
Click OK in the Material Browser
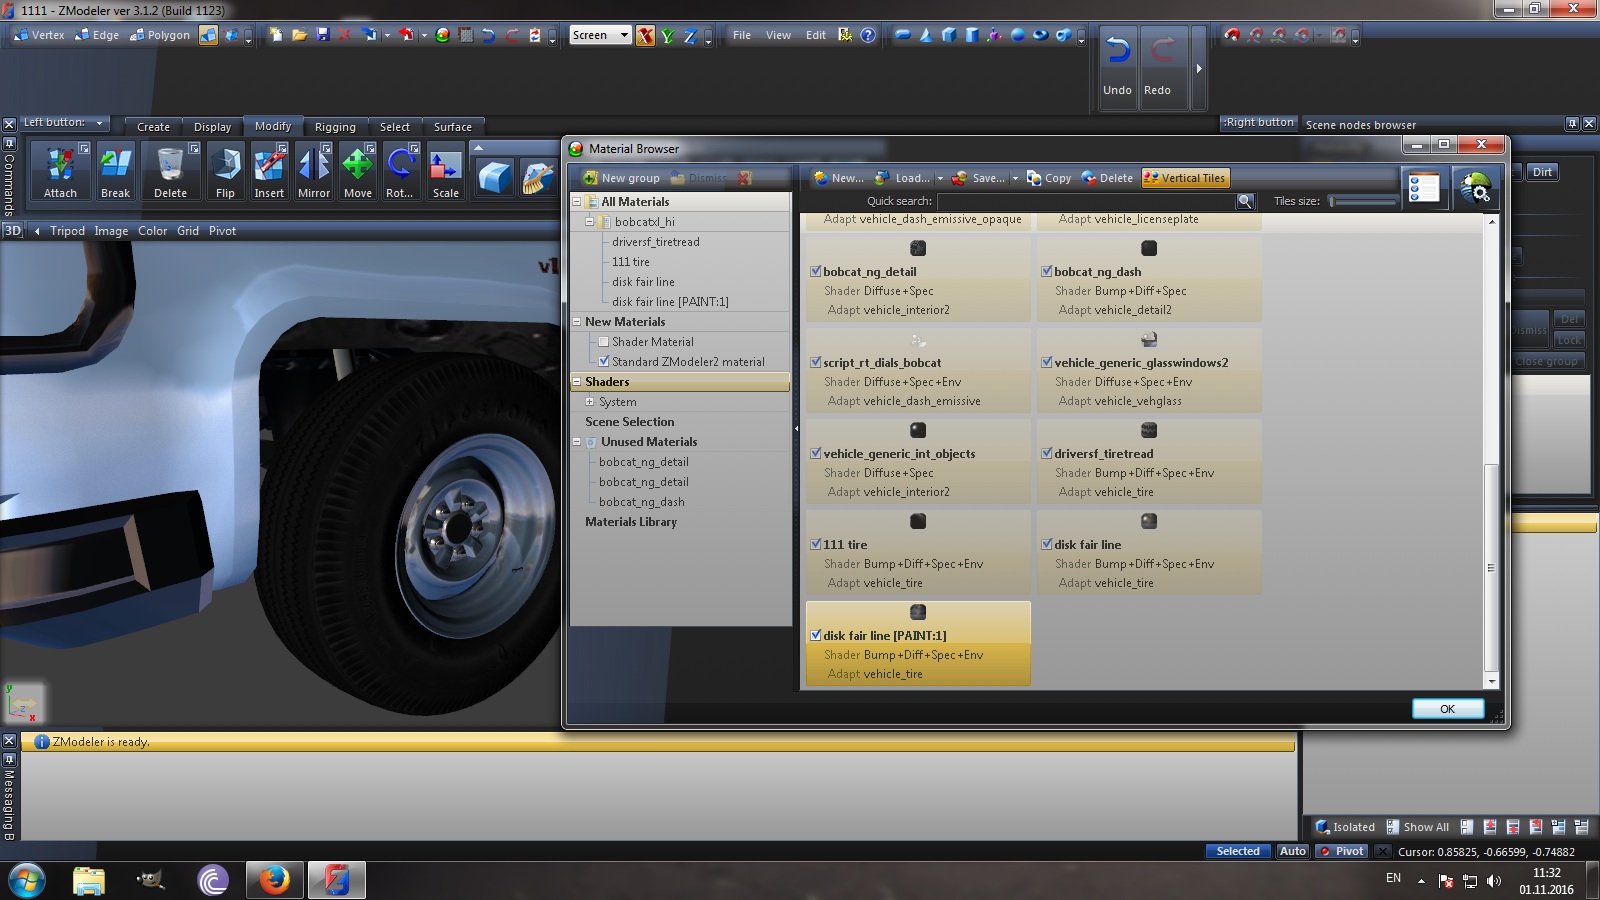point(1447,709)
